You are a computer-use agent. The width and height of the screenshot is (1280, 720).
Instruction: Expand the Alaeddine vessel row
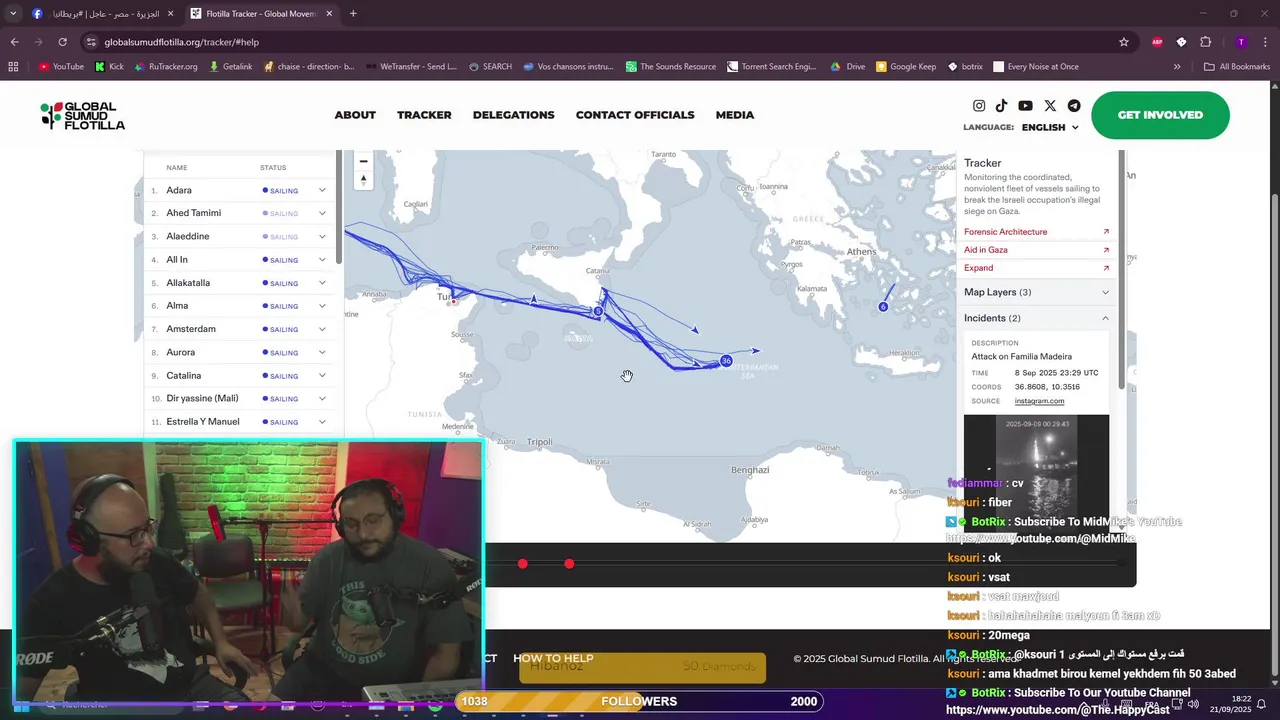[322, 236]
